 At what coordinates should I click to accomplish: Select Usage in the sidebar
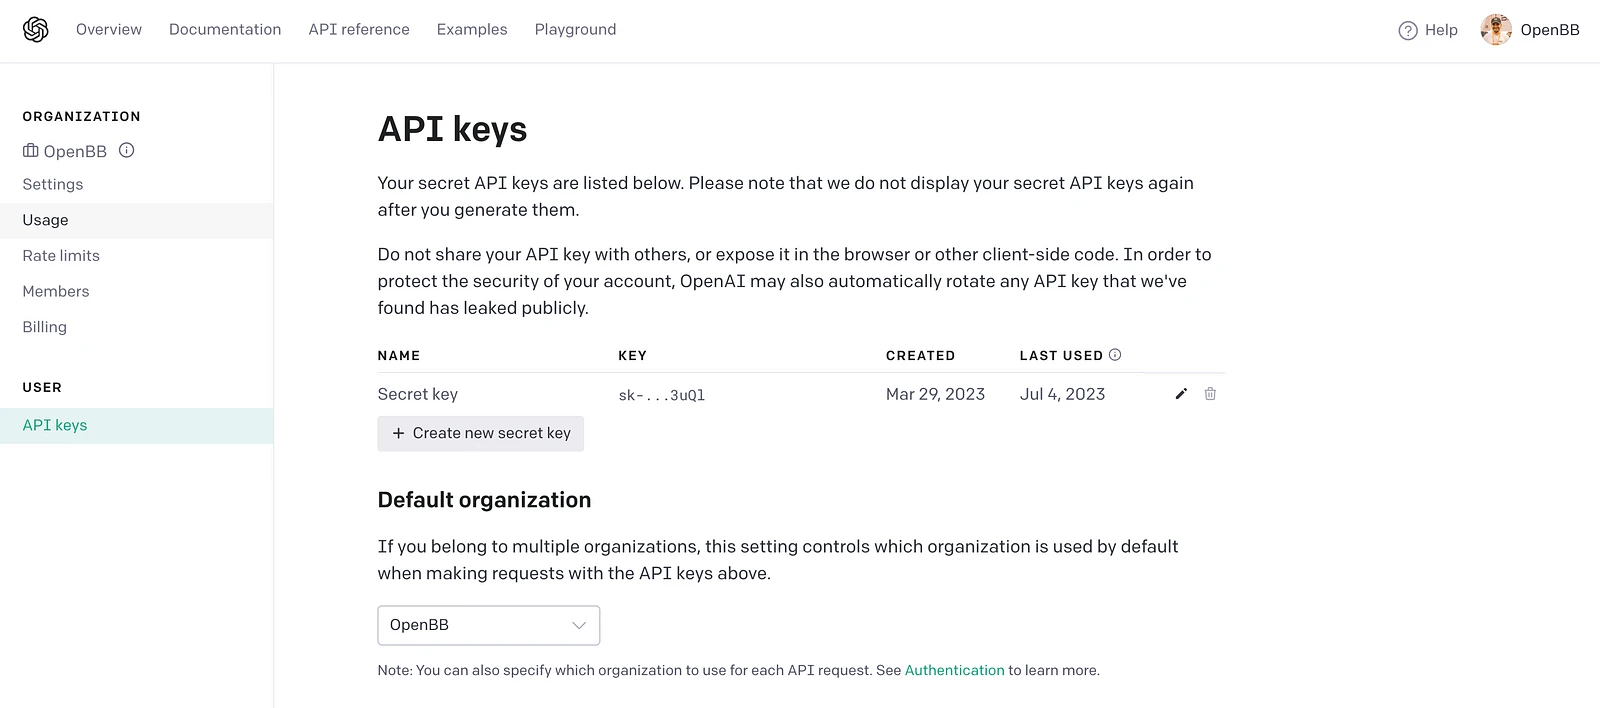coord(46,220)
